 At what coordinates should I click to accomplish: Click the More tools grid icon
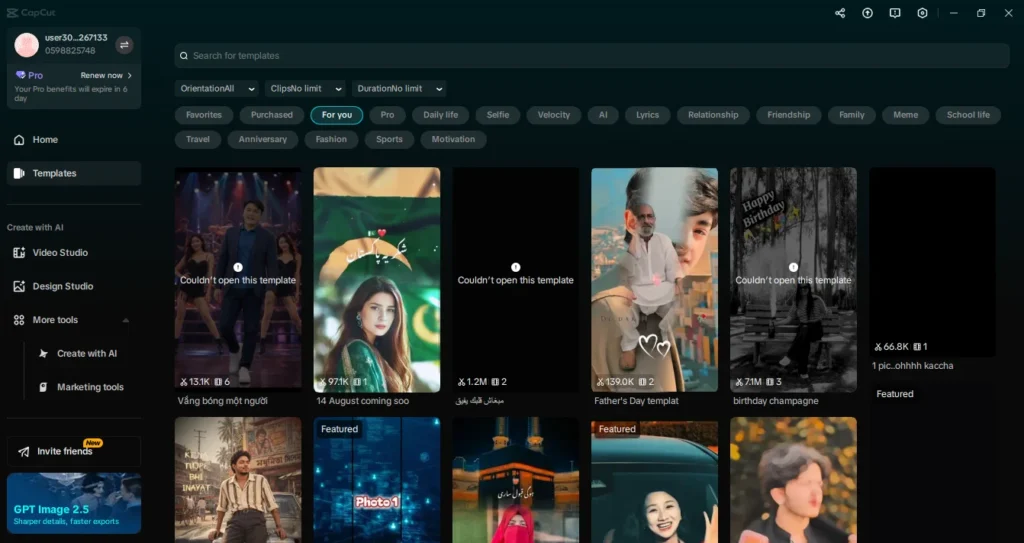(19, 320)
